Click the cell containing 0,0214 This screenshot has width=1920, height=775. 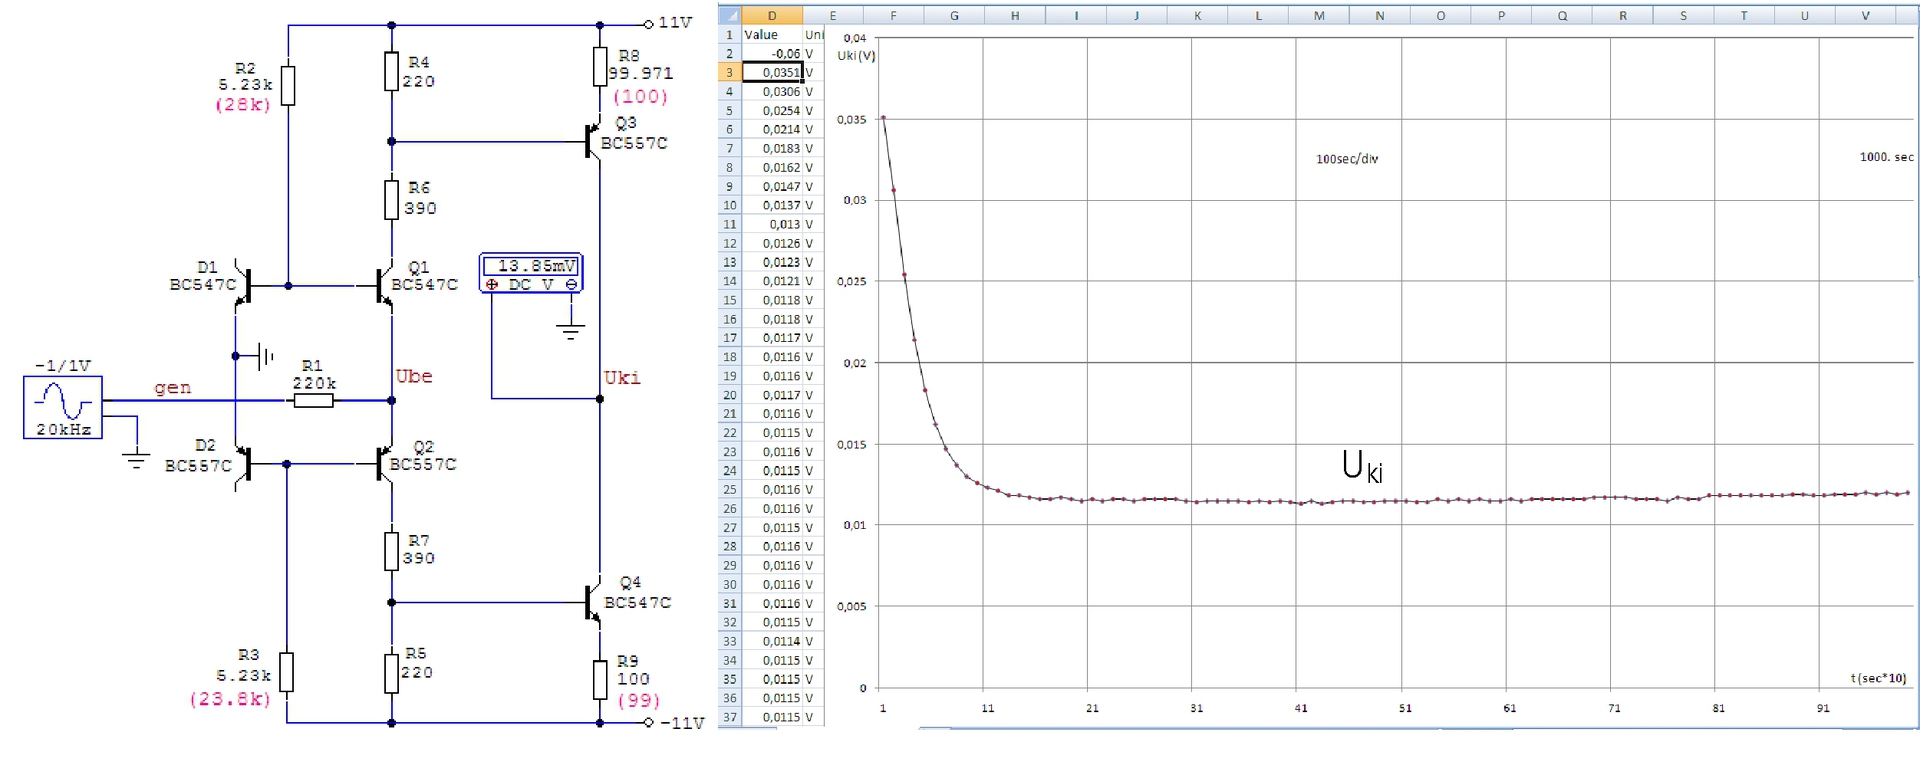(x=772, y=129)
